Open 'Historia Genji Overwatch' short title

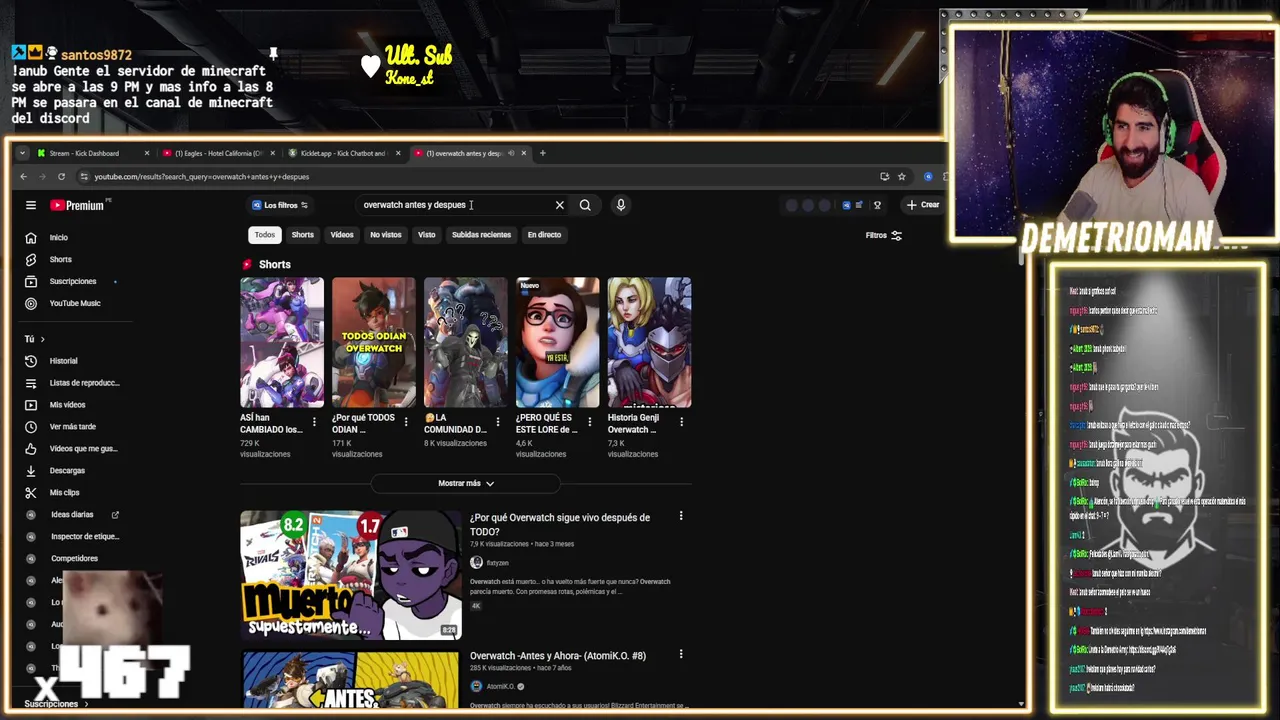tap(633, 424)
